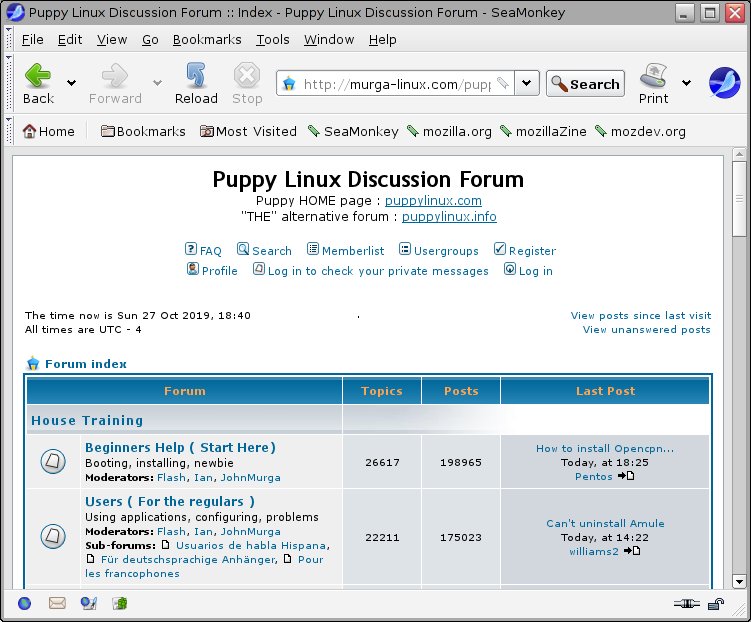The image size is (751, 622).
Task: Click the Memberlist icon
Action: [x=313, y=249]
